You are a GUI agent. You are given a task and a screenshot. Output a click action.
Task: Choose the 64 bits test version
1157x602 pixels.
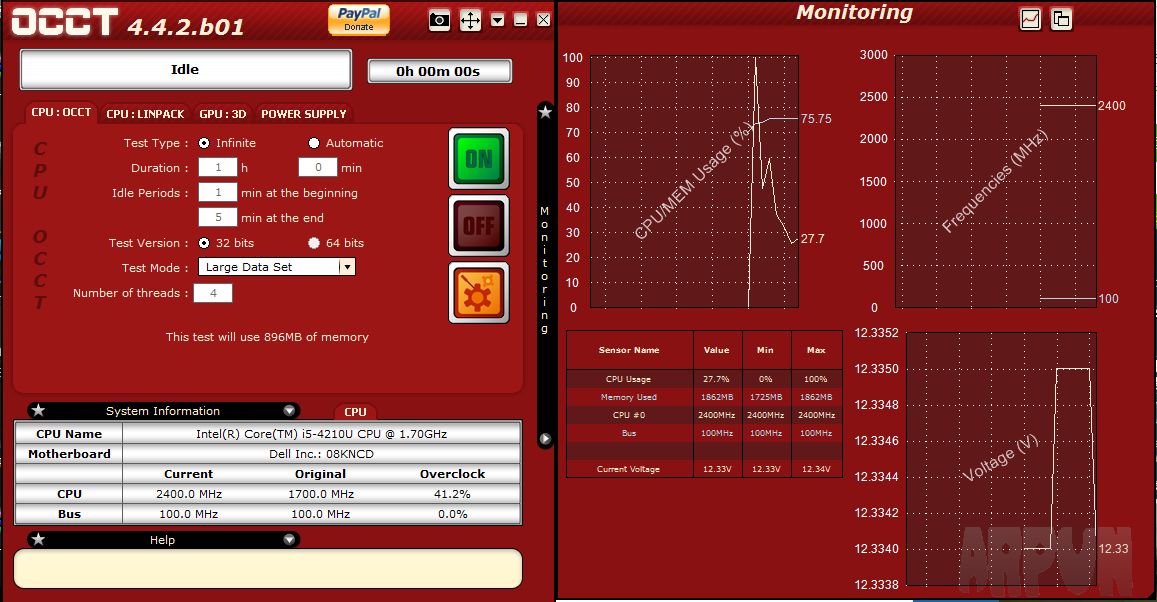click(x=314, y=243)
